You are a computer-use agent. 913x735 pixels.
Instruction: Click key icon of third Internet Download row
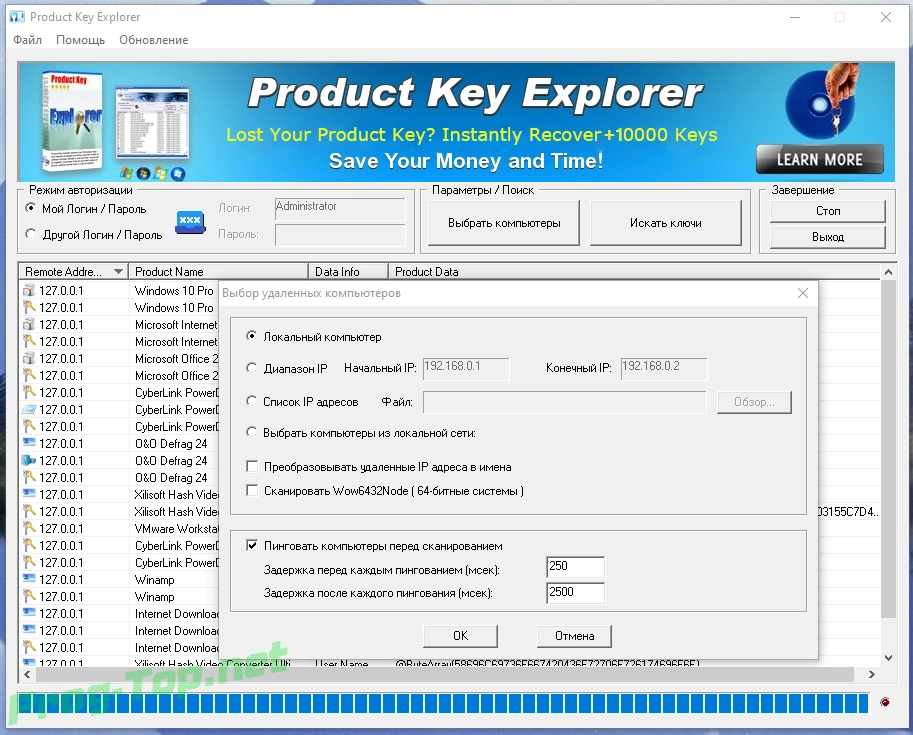click(x=29, y=647)
